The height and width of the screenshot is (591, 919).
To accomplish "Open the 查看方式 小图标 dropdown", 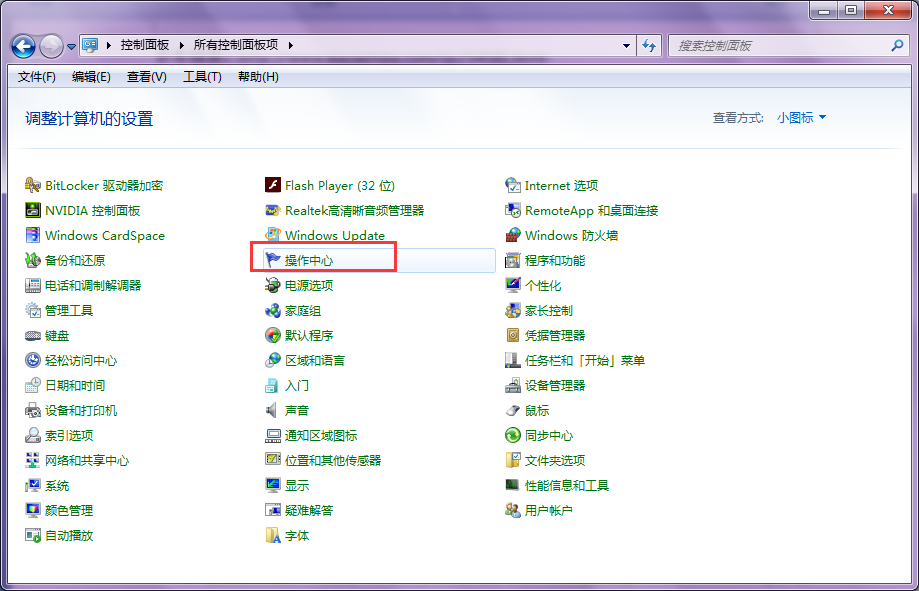I will click(x=801, y=117).
